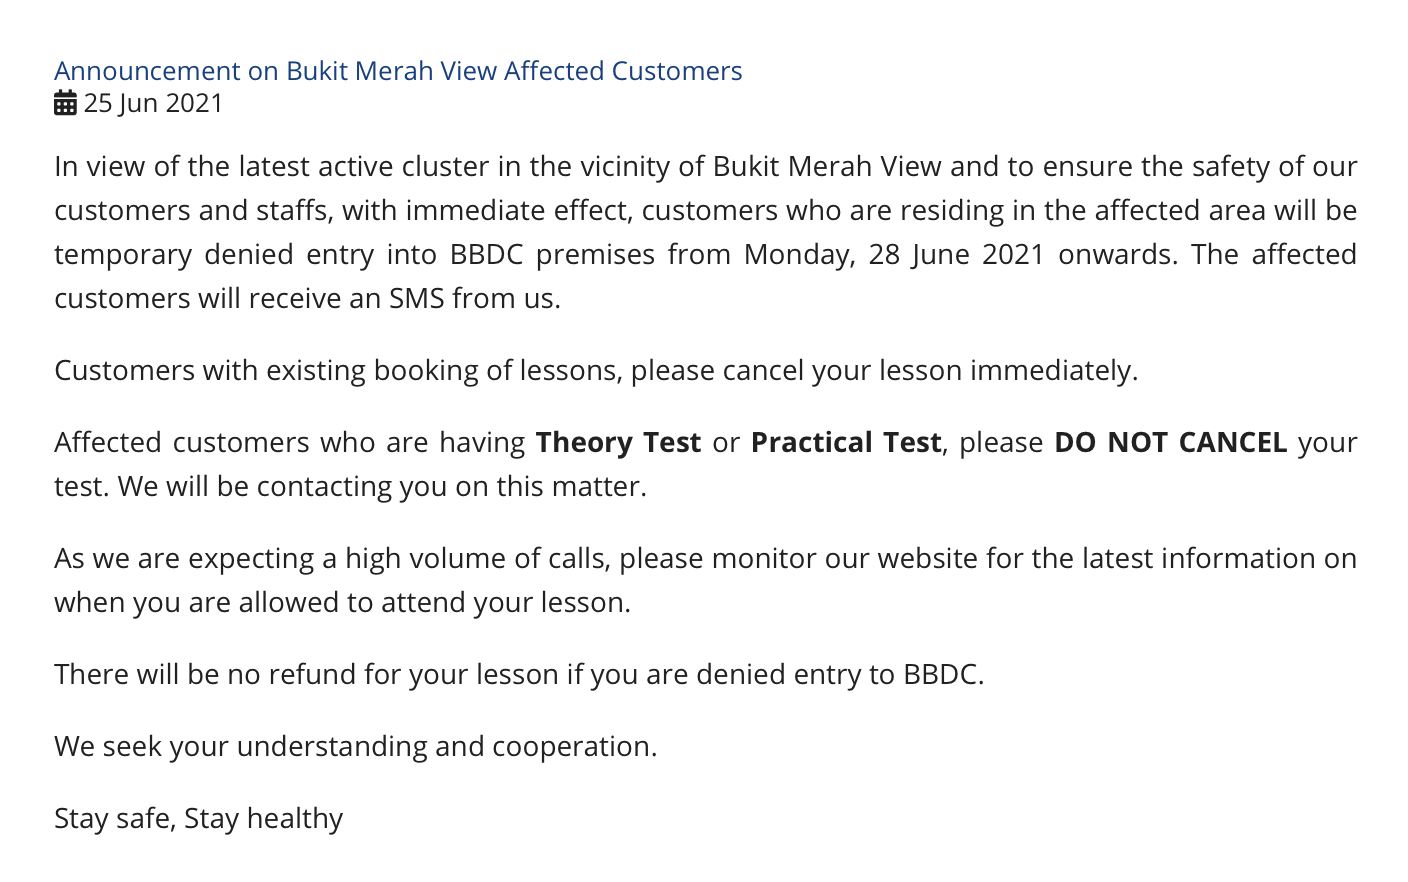This screenshot has height=882, width=1408.
Task: Click the bold 'Theory Test' text
Action: (618, 442)
